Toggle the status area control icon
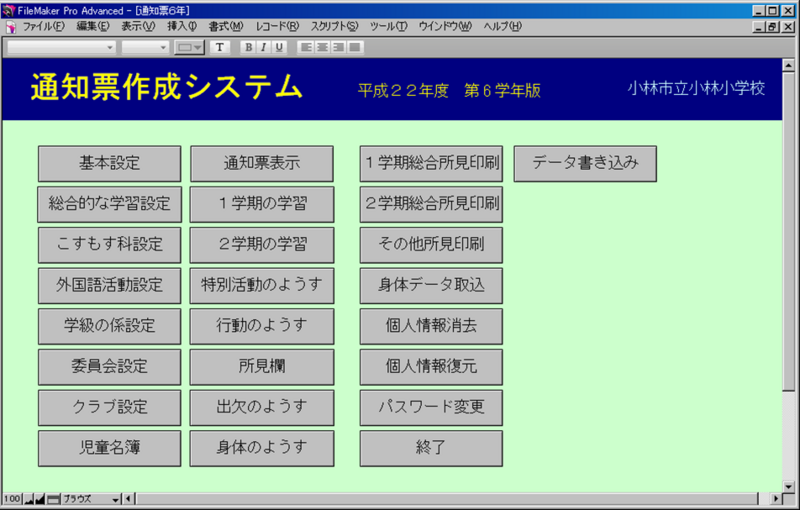The image size is (800, 510). (54, 498)
